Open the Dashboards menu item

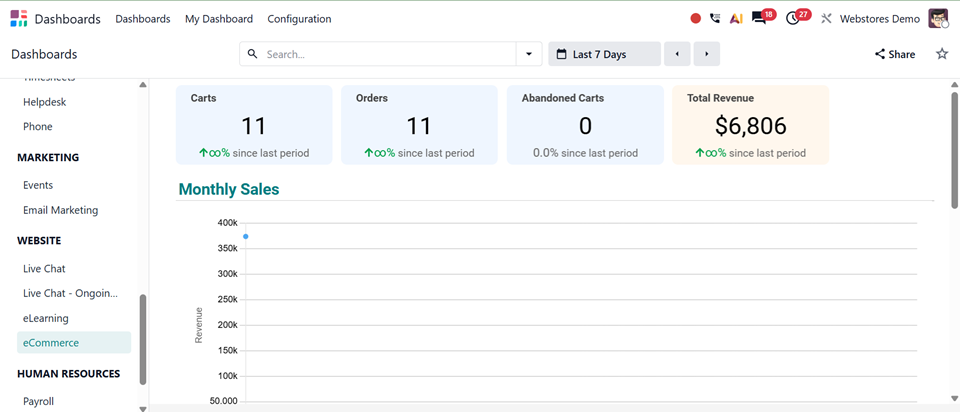(x=143, y=19)
